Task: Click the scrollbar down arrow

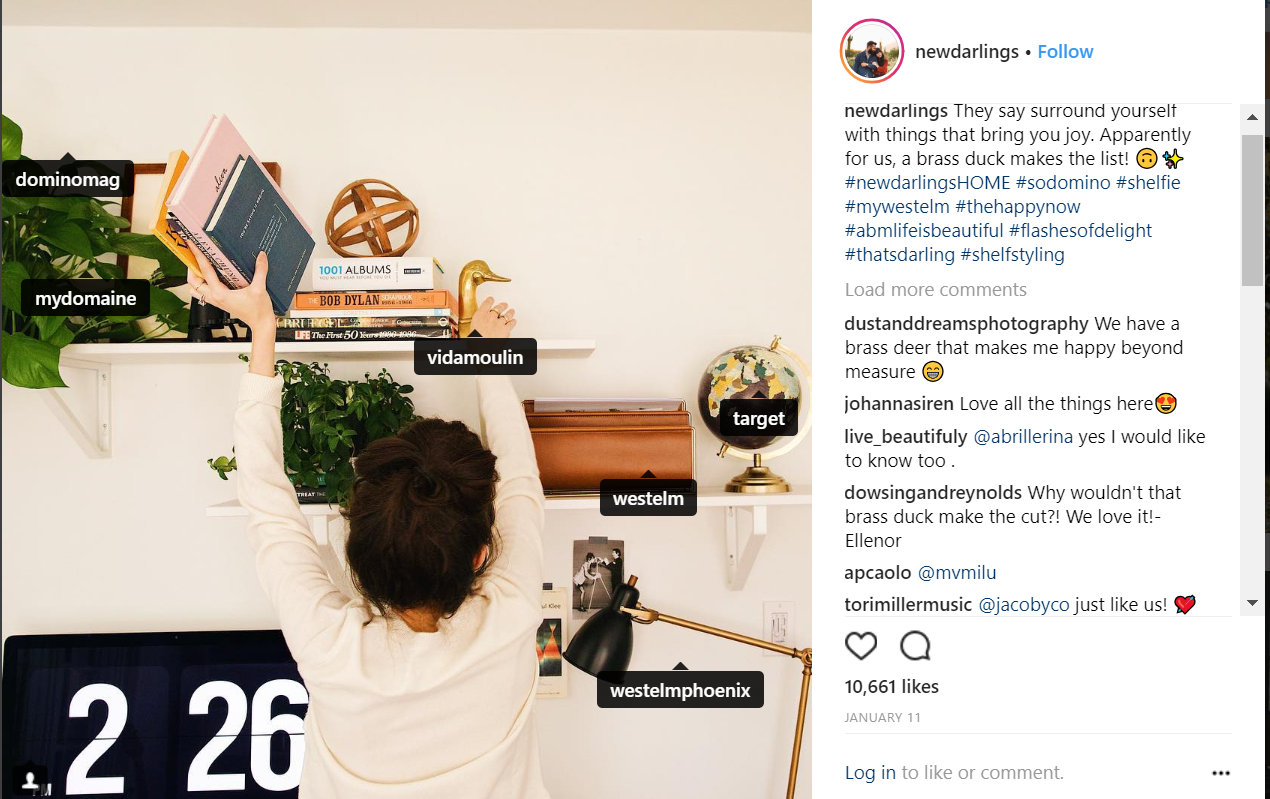Action: (1252, 603)
